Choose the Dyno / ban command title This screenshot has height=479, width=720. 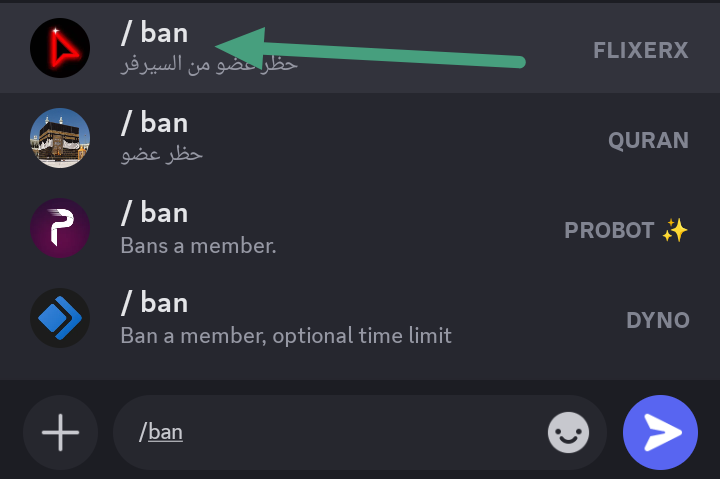pos(154,303)
